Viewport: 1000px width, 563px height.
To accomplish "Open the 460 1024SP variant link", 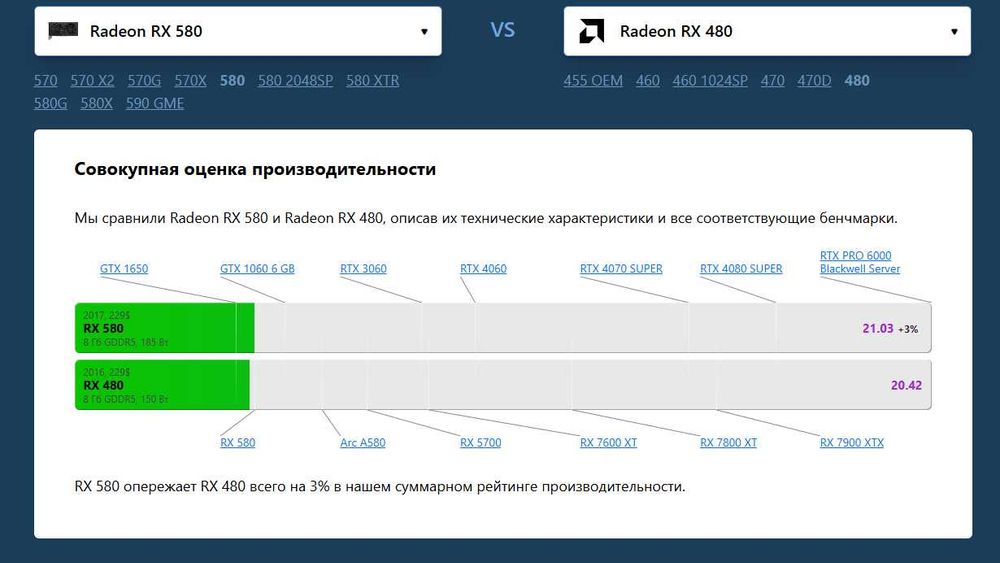I will pos(710,80).
